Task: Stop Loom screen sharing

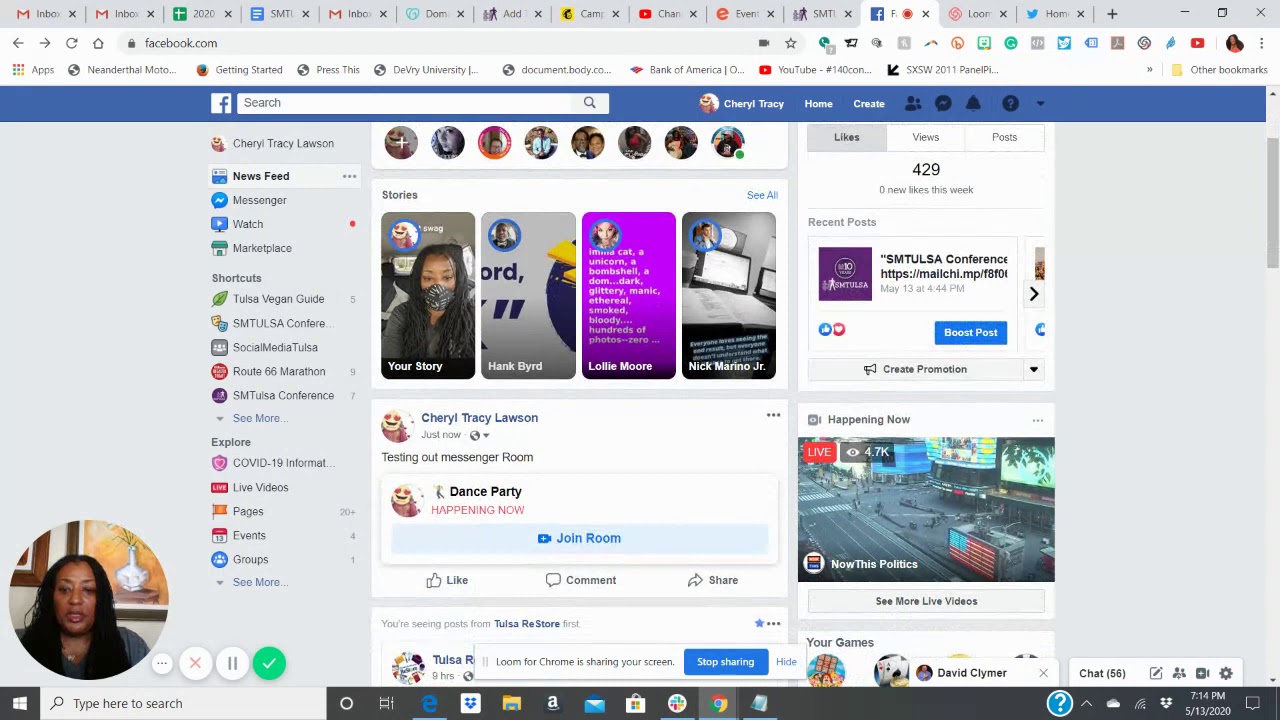Action: 725,662
